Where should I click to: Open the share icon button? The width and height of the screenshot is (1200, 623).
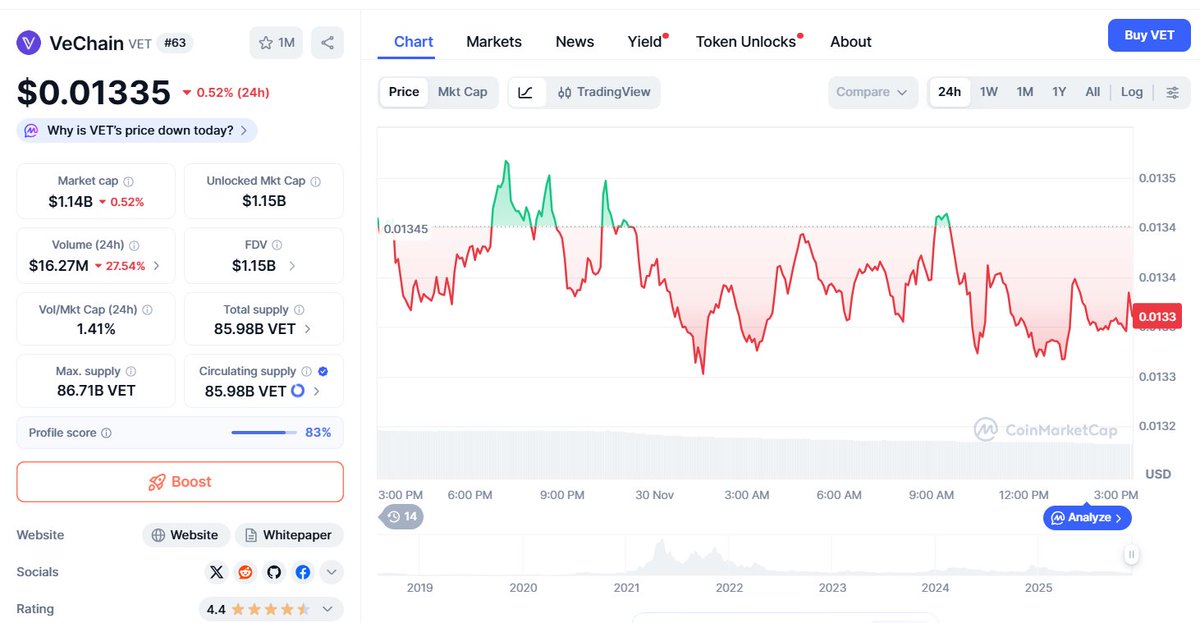point(327,43)
